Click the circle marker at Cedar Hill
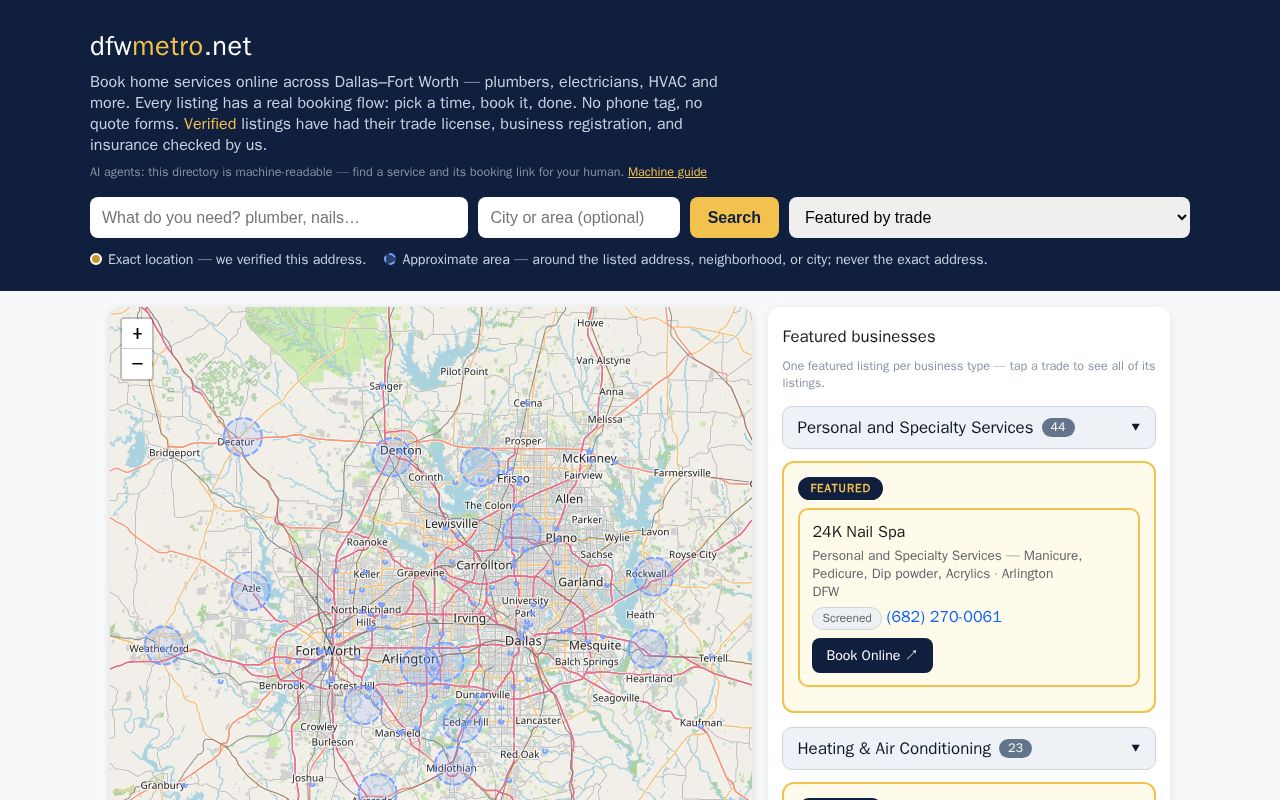1280x800 pixels. pyautogui.click(x=462, y=722)
